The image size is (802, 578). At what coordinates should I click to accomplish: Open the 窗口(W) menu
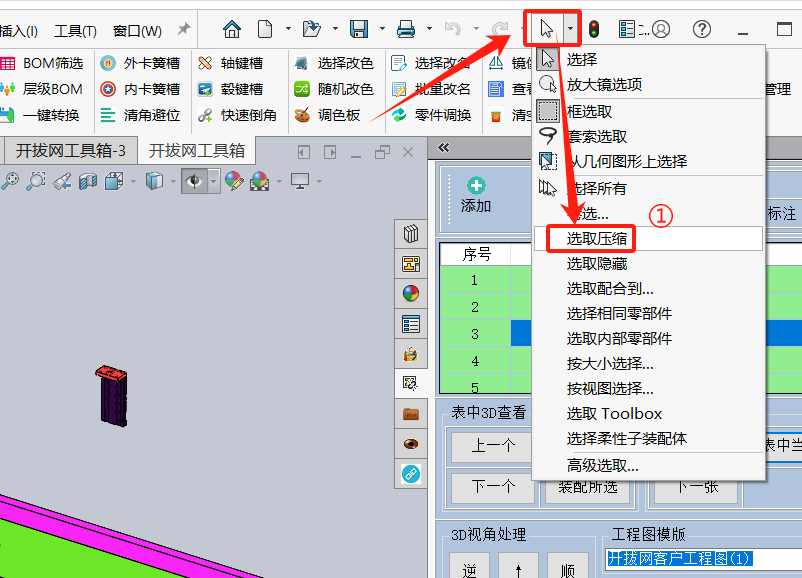137,31
